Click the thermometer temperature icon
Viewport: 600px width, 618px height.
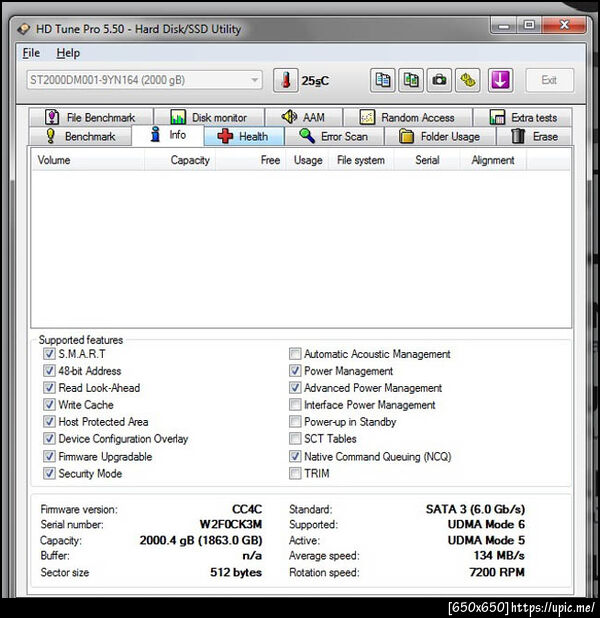(286, 80)
